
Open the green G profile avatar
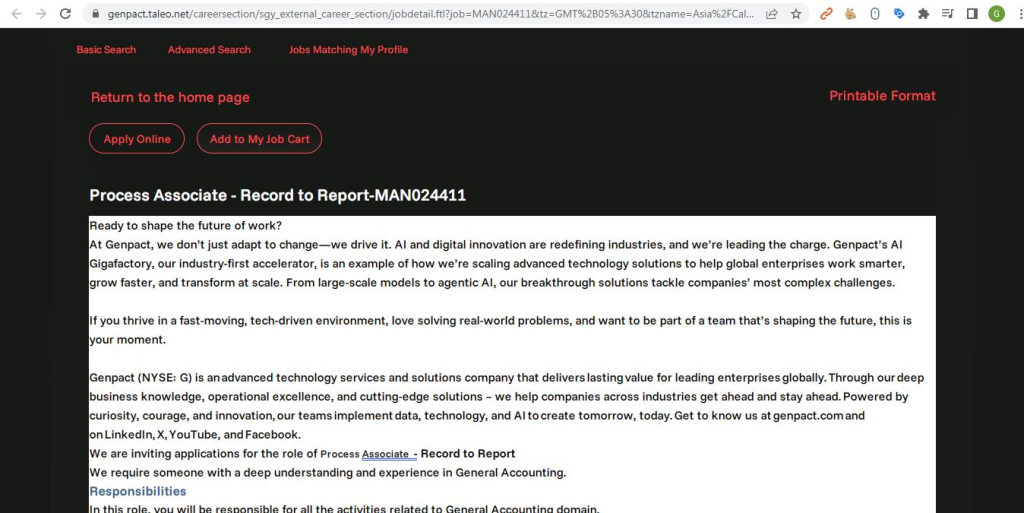click(997, 14)
